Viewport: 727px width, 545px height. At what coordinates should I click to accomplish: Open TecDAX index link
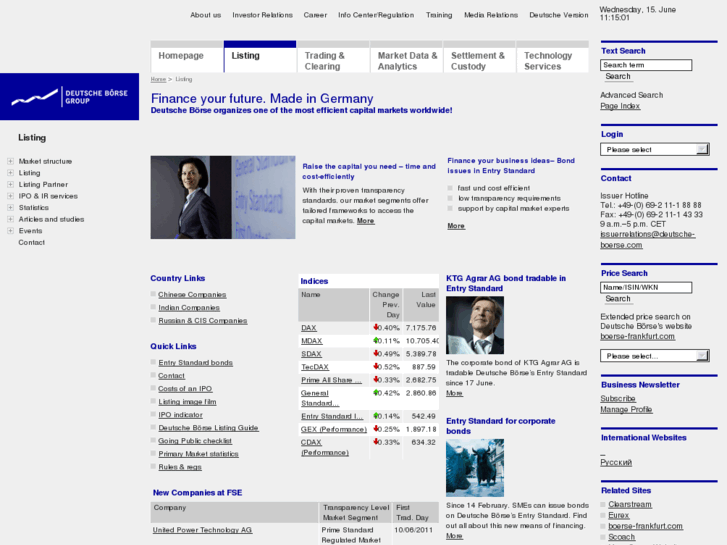315,367
